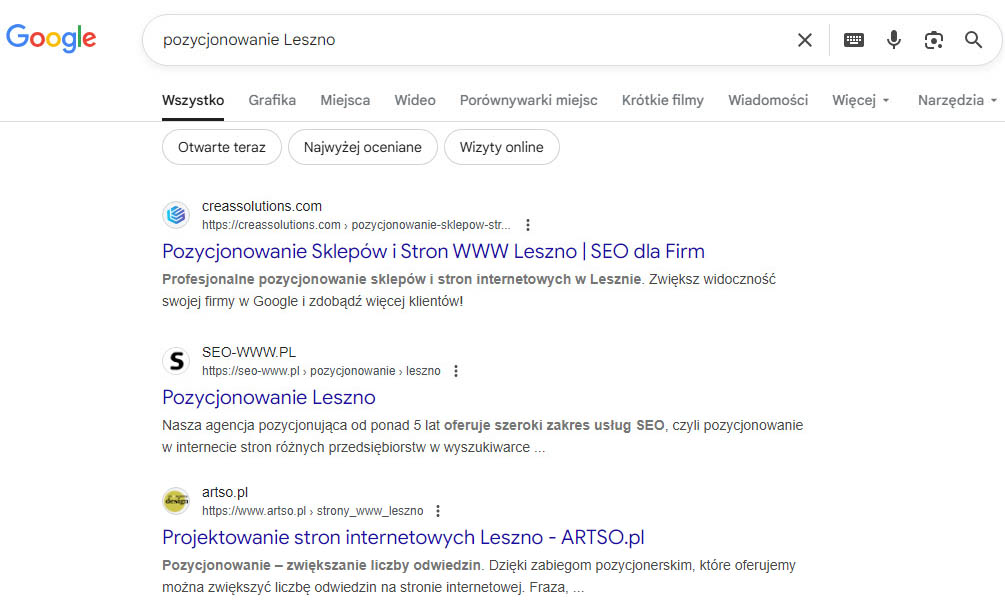Expand the 'Więcej' dropdown menu

click(x=860, y=100)
